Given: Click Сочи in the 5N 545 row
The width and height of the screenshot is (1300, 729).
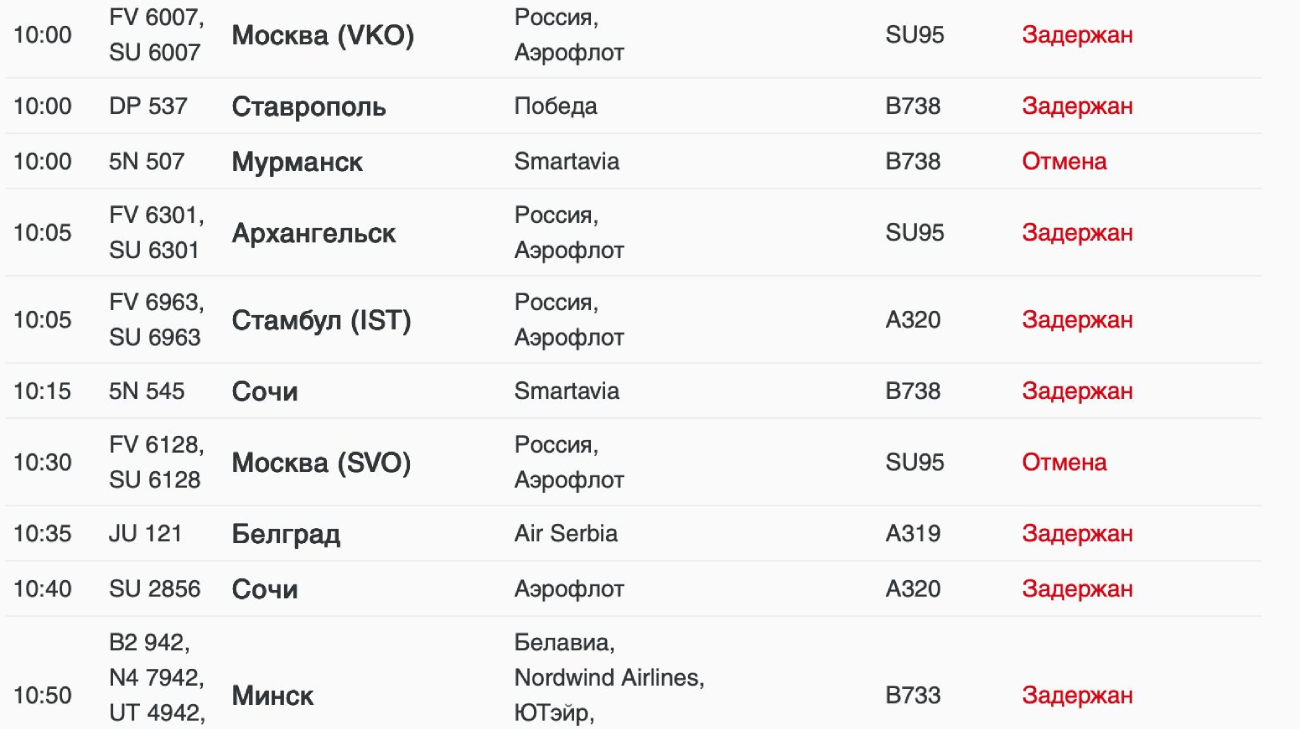Looking at the screenshot, I should (x=265, y=392).
